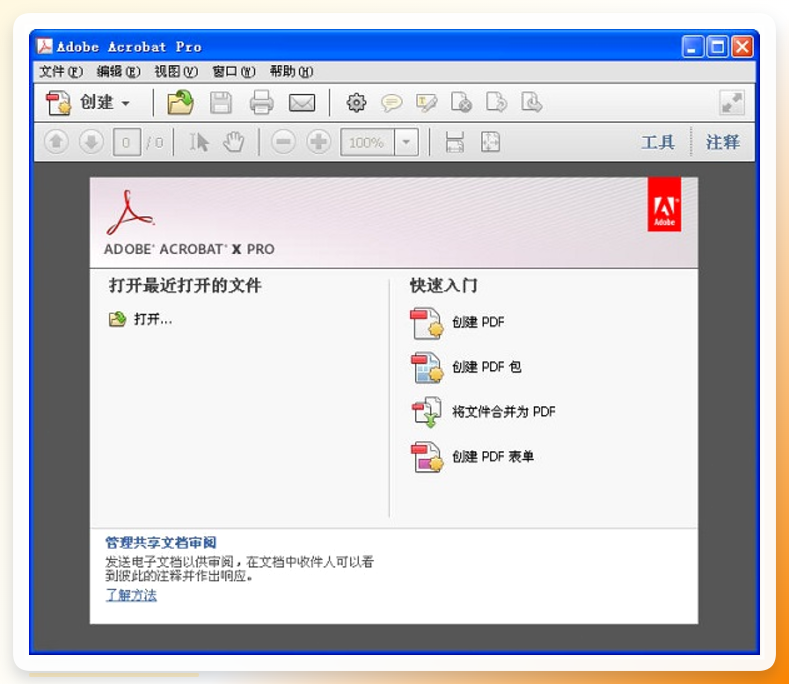Click the 创建 PDF link text
Screen dimensions: 789x684
coord(478,322)
